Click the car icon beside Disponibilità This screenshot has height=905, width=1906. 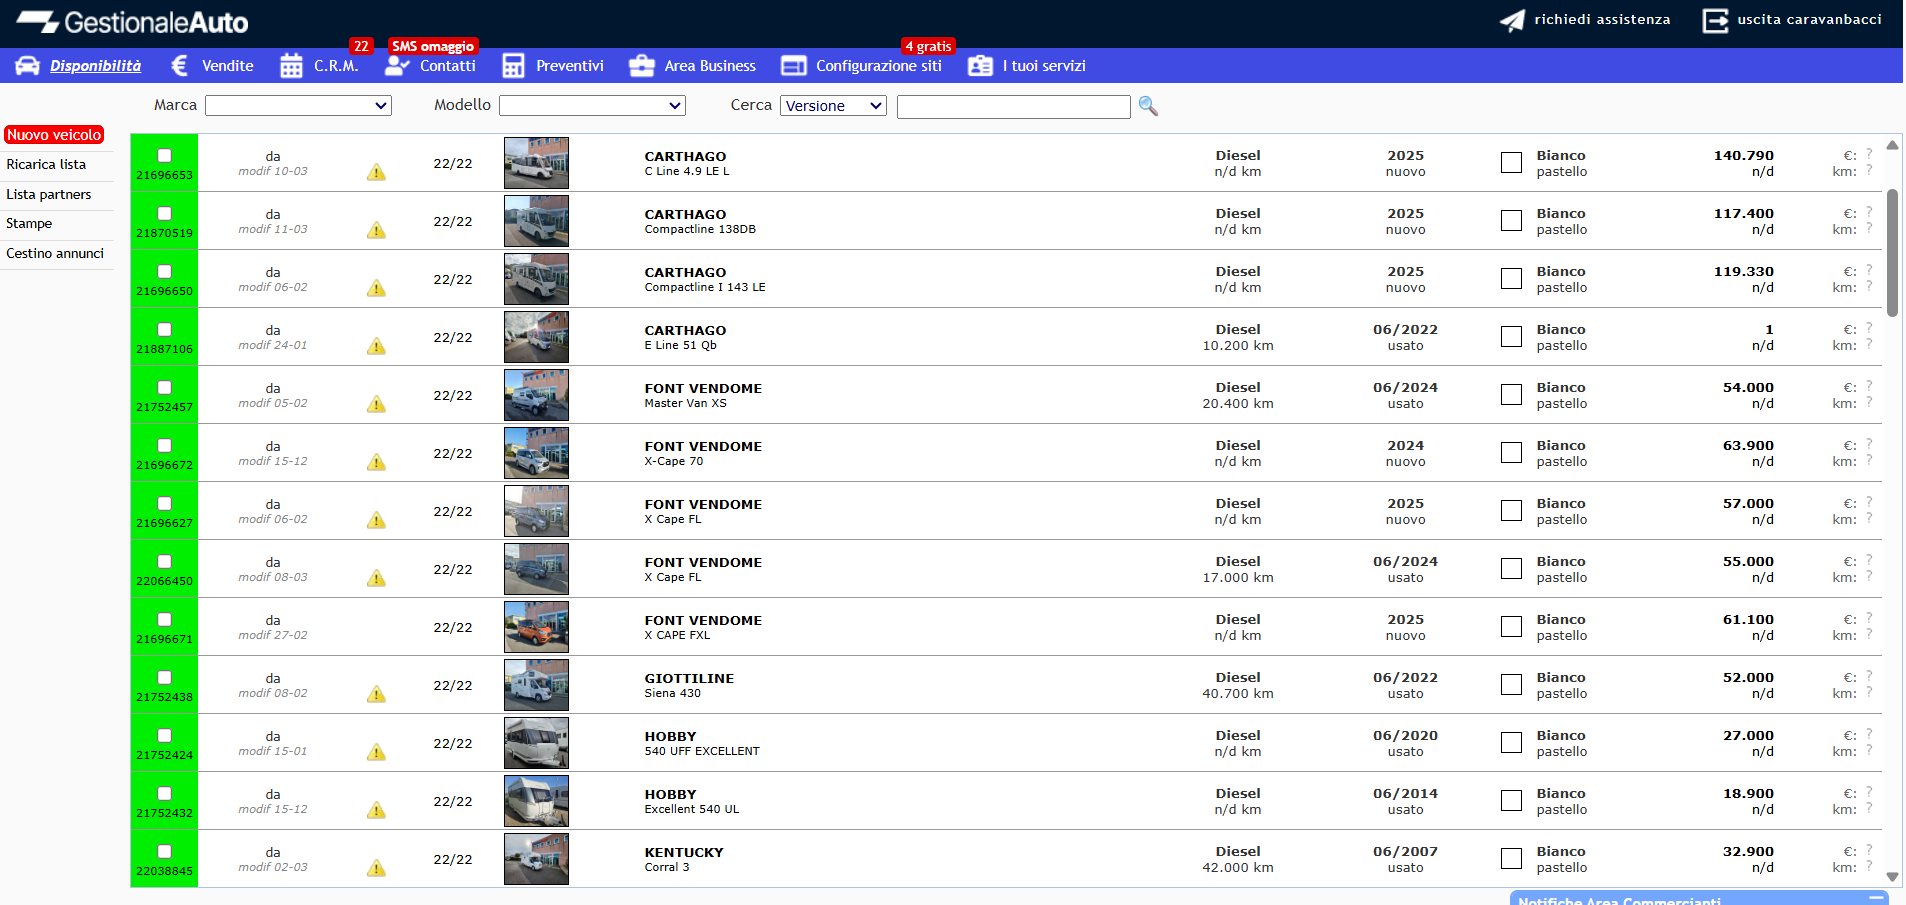(28, 66)
